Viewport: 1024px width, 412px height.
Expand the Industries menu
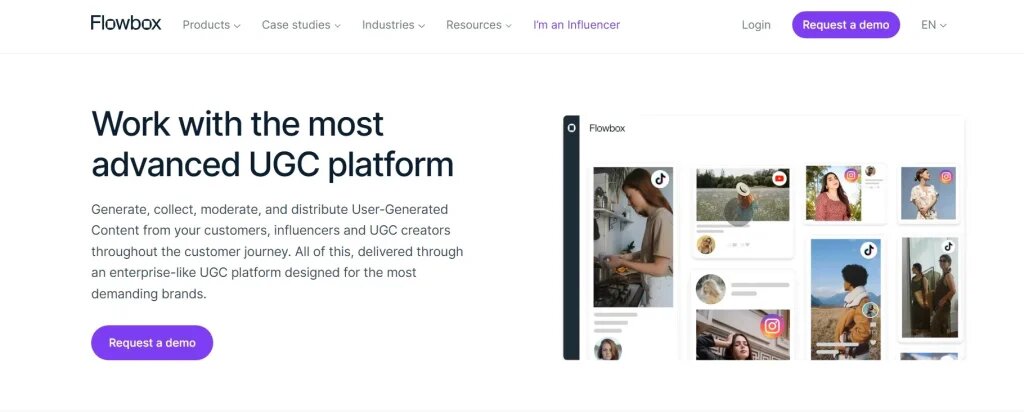[393, 25]
